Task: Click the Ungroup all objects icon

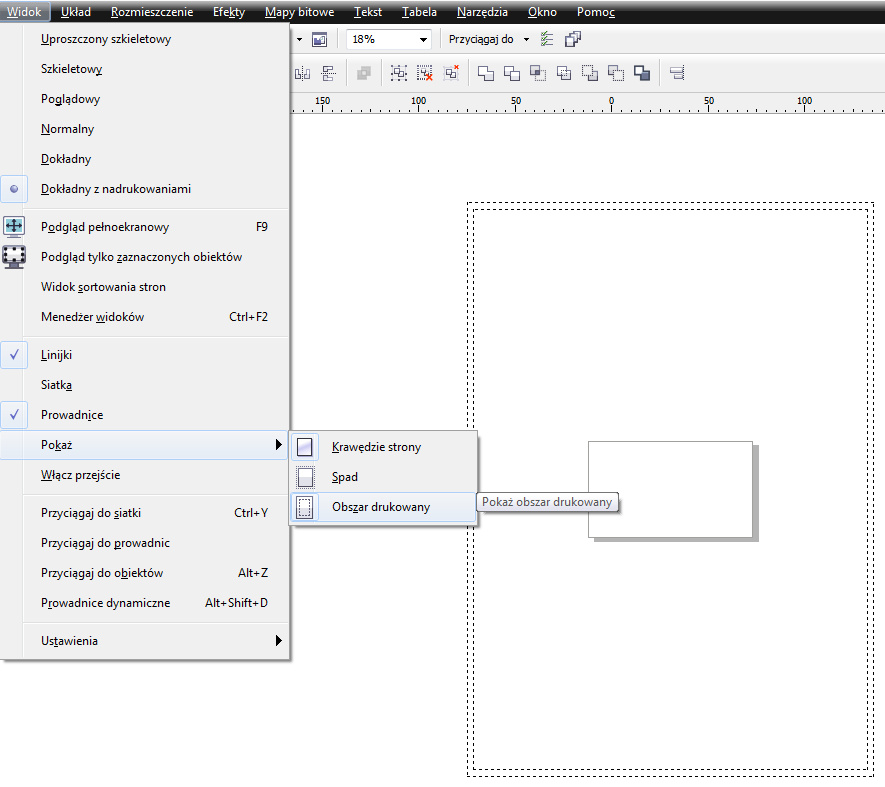Action: click(451, 73)
